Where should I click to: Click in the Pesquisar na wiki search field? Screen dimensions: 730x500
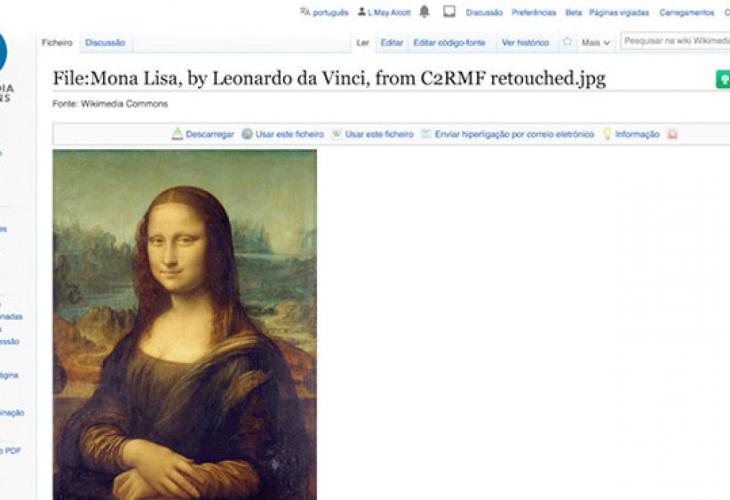tap(676, 41)
